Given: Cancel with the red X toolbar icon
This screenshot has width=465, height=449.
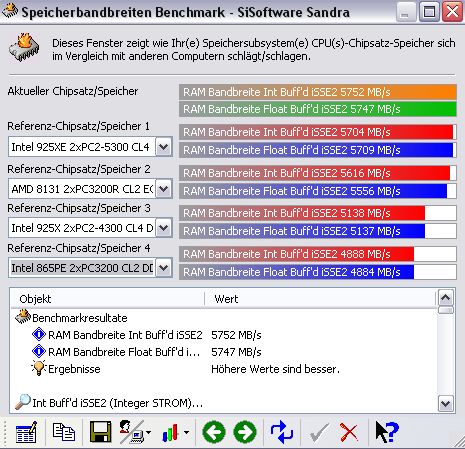Looking at the screenshot, I should [349, 433].
